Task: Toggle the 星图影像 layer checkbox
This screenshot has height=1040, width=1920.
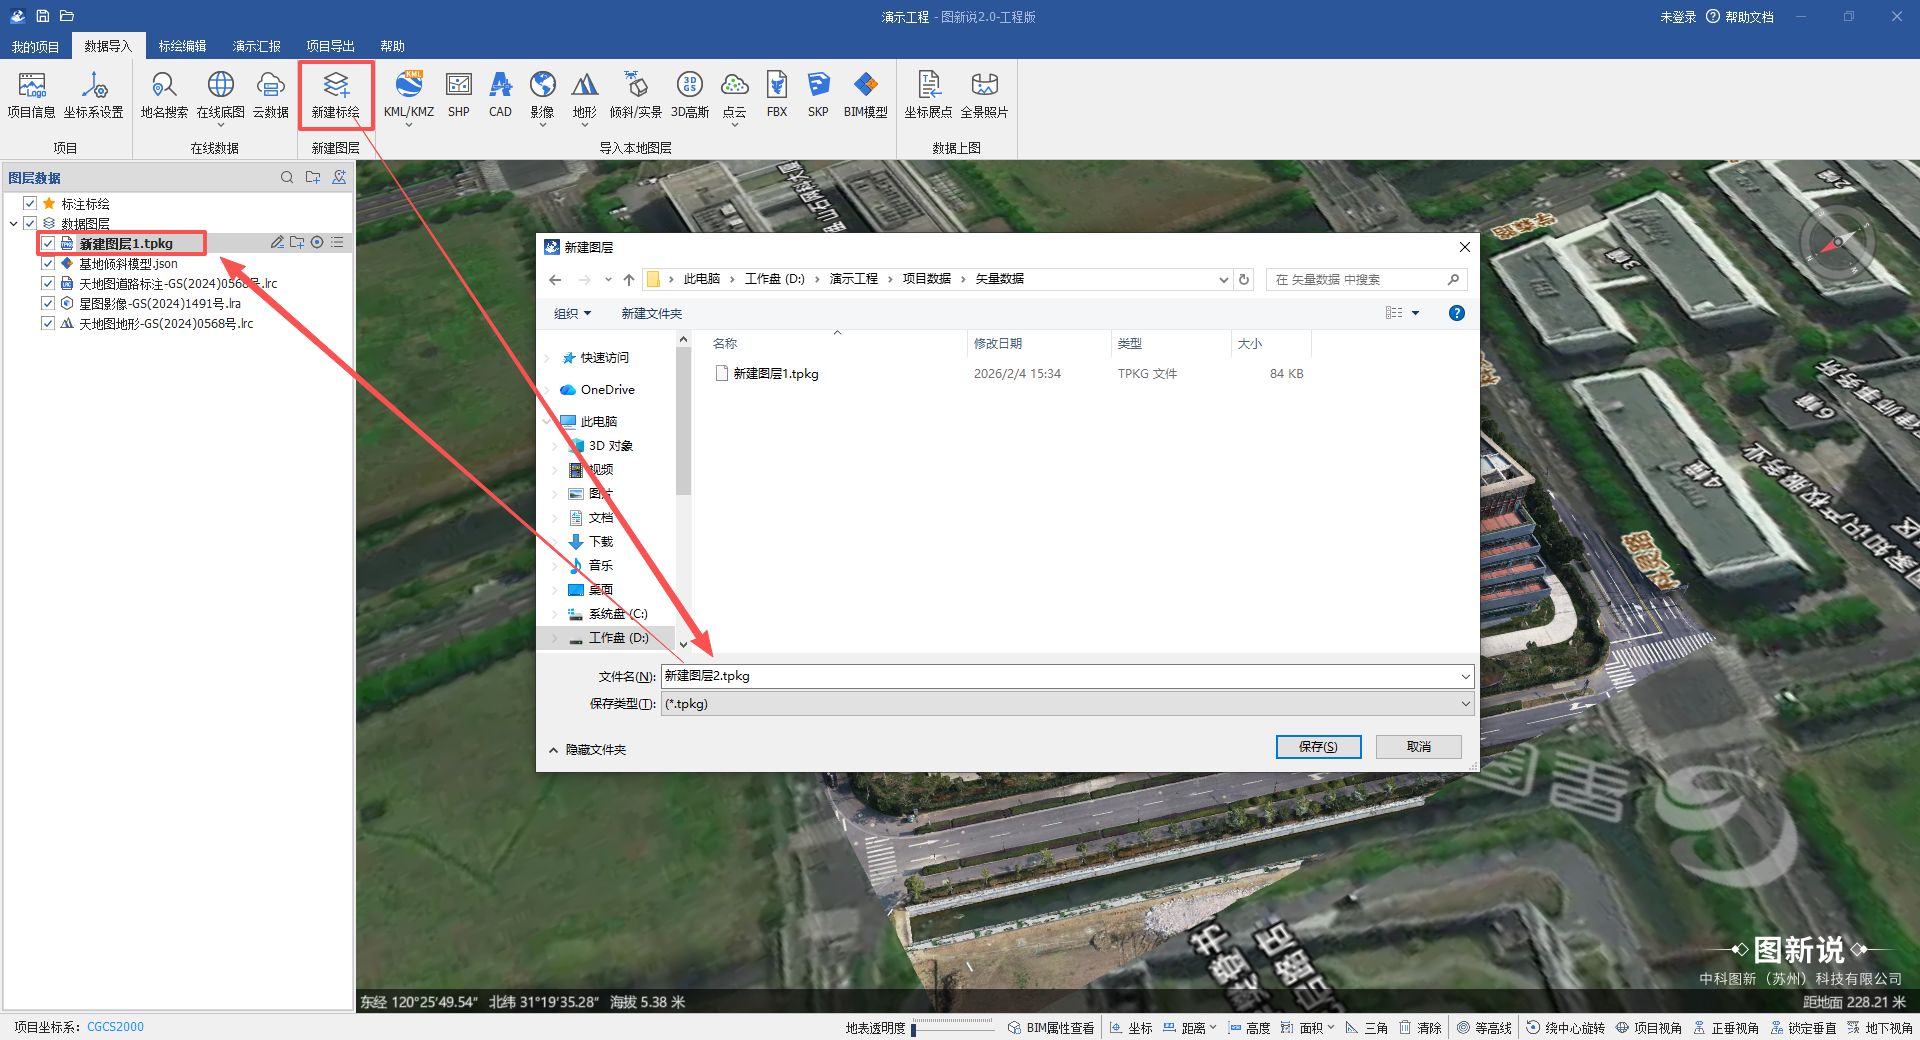Action: tap(48, 303)
